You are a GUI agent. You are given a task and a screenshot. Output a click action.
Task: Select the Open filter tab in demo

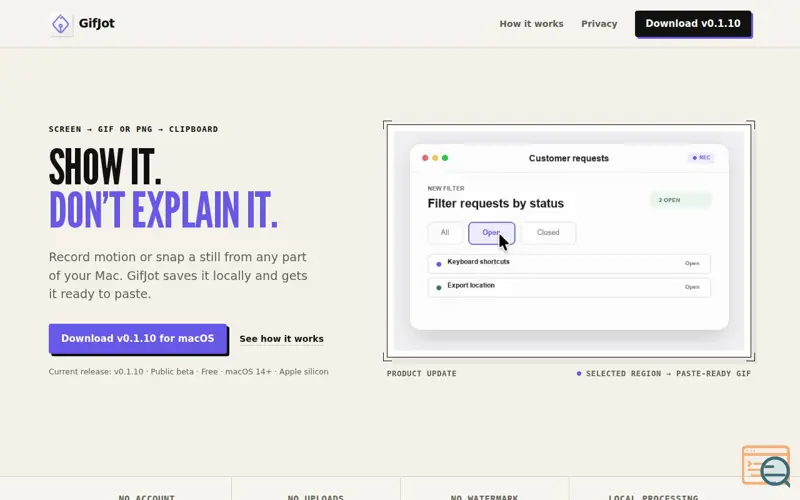(491, 233)
